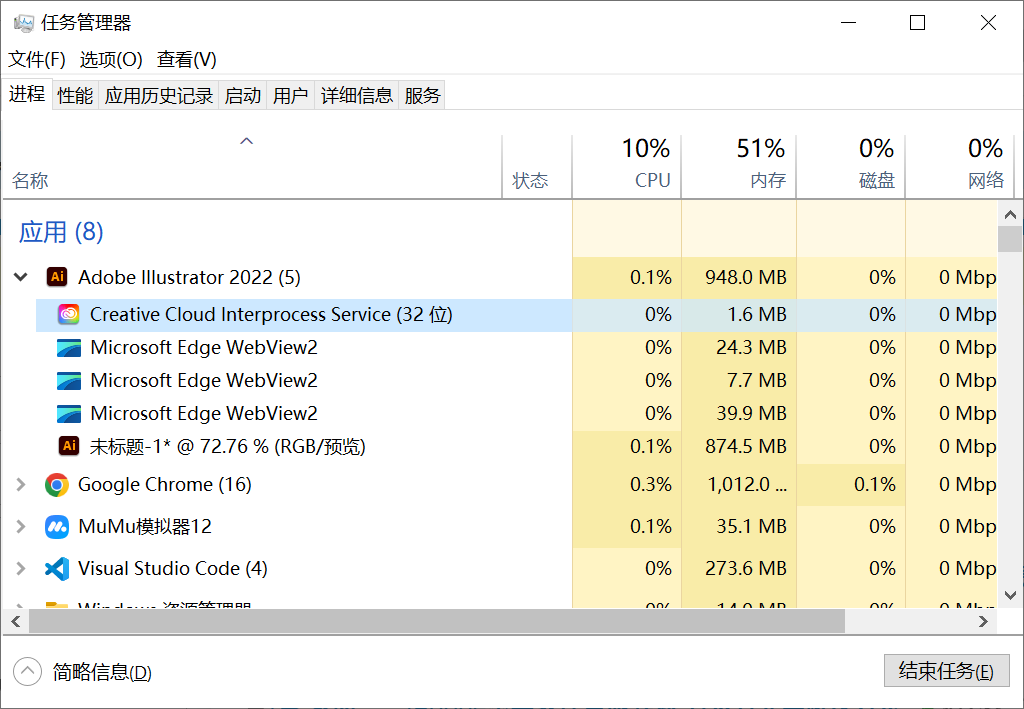Select the WebView2 row using 7.7 MB

click(516, 381)
